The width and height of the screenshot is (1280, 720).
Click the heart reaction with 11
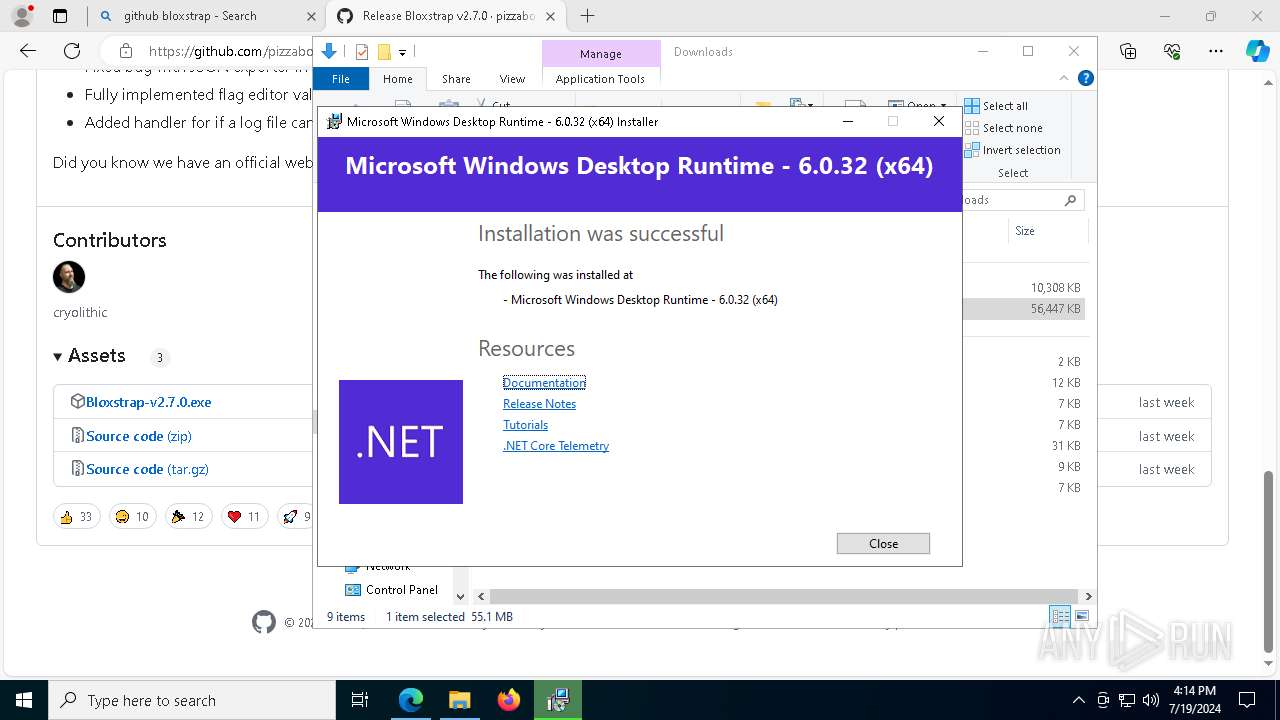[244, 517]
